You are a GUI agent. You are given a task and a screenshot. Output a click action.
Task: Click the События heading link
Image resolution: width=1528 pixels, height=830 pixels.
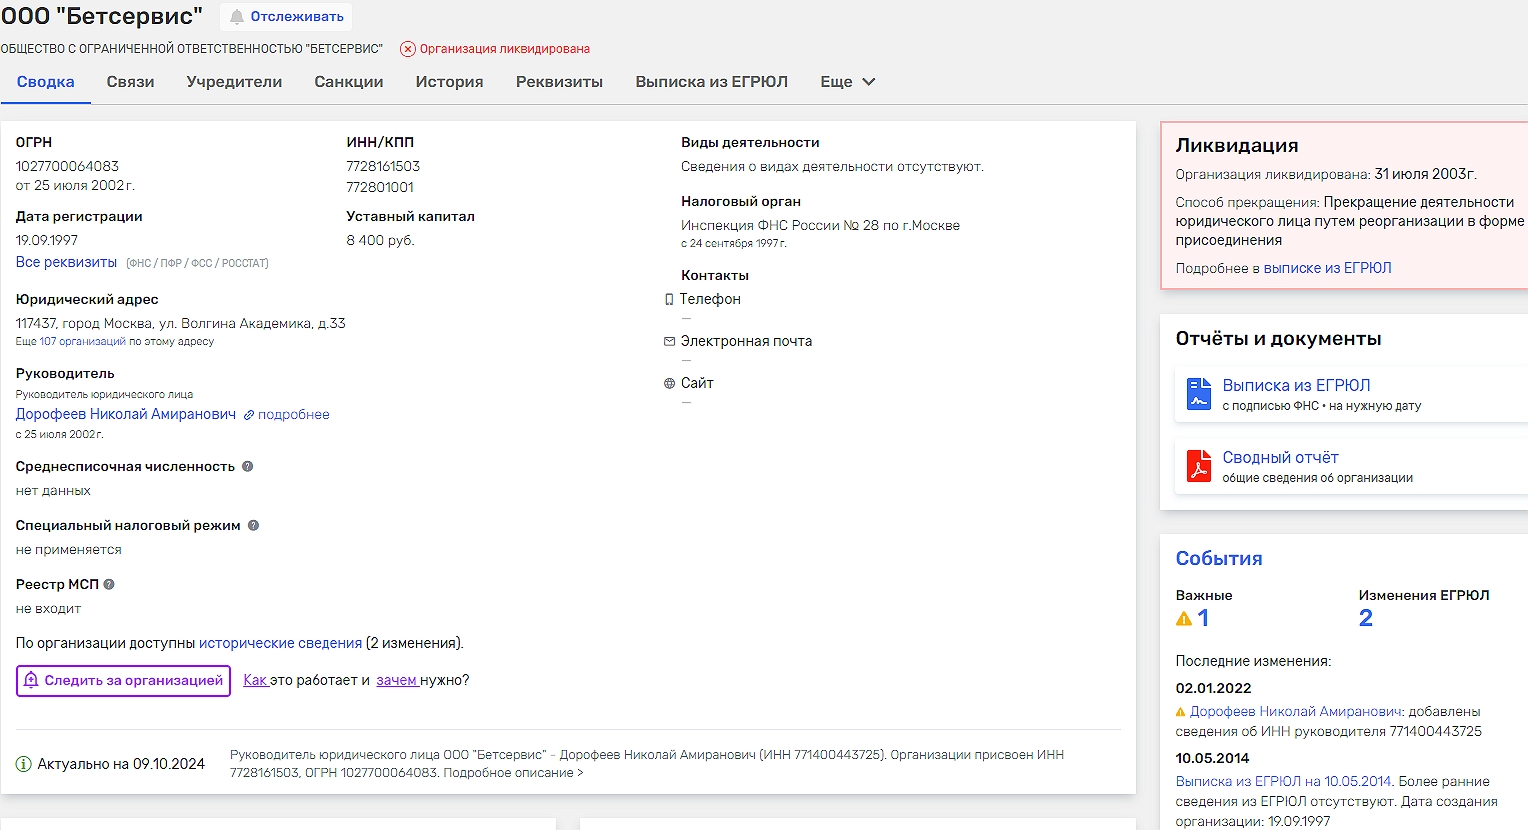1219,558
